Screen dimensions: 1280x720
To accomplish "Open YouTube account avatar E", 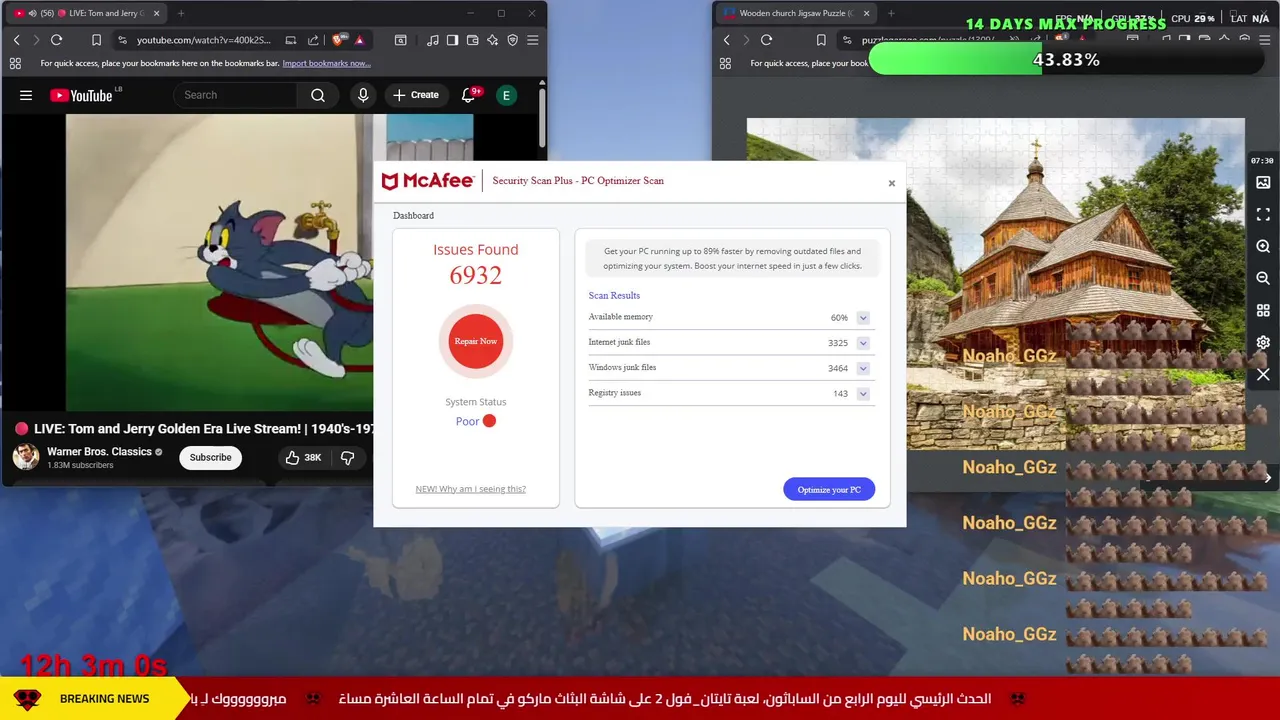I will coord(506,95).
